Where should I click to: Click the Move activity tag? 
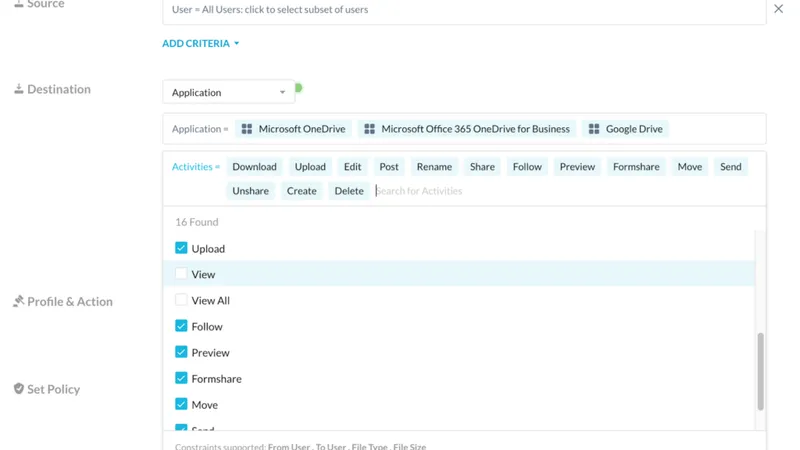(x=690, y=167)
